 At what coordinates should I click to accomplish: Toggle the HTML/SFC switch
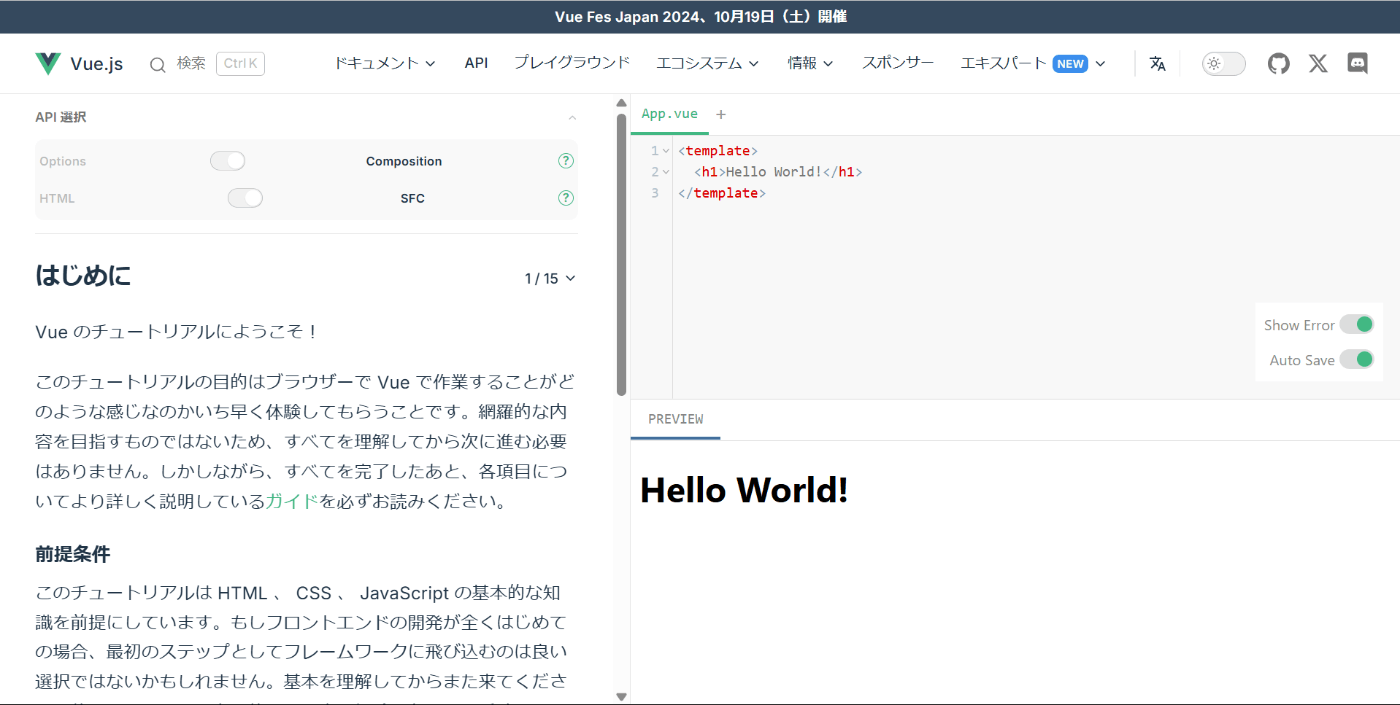(x=245, y=198)
